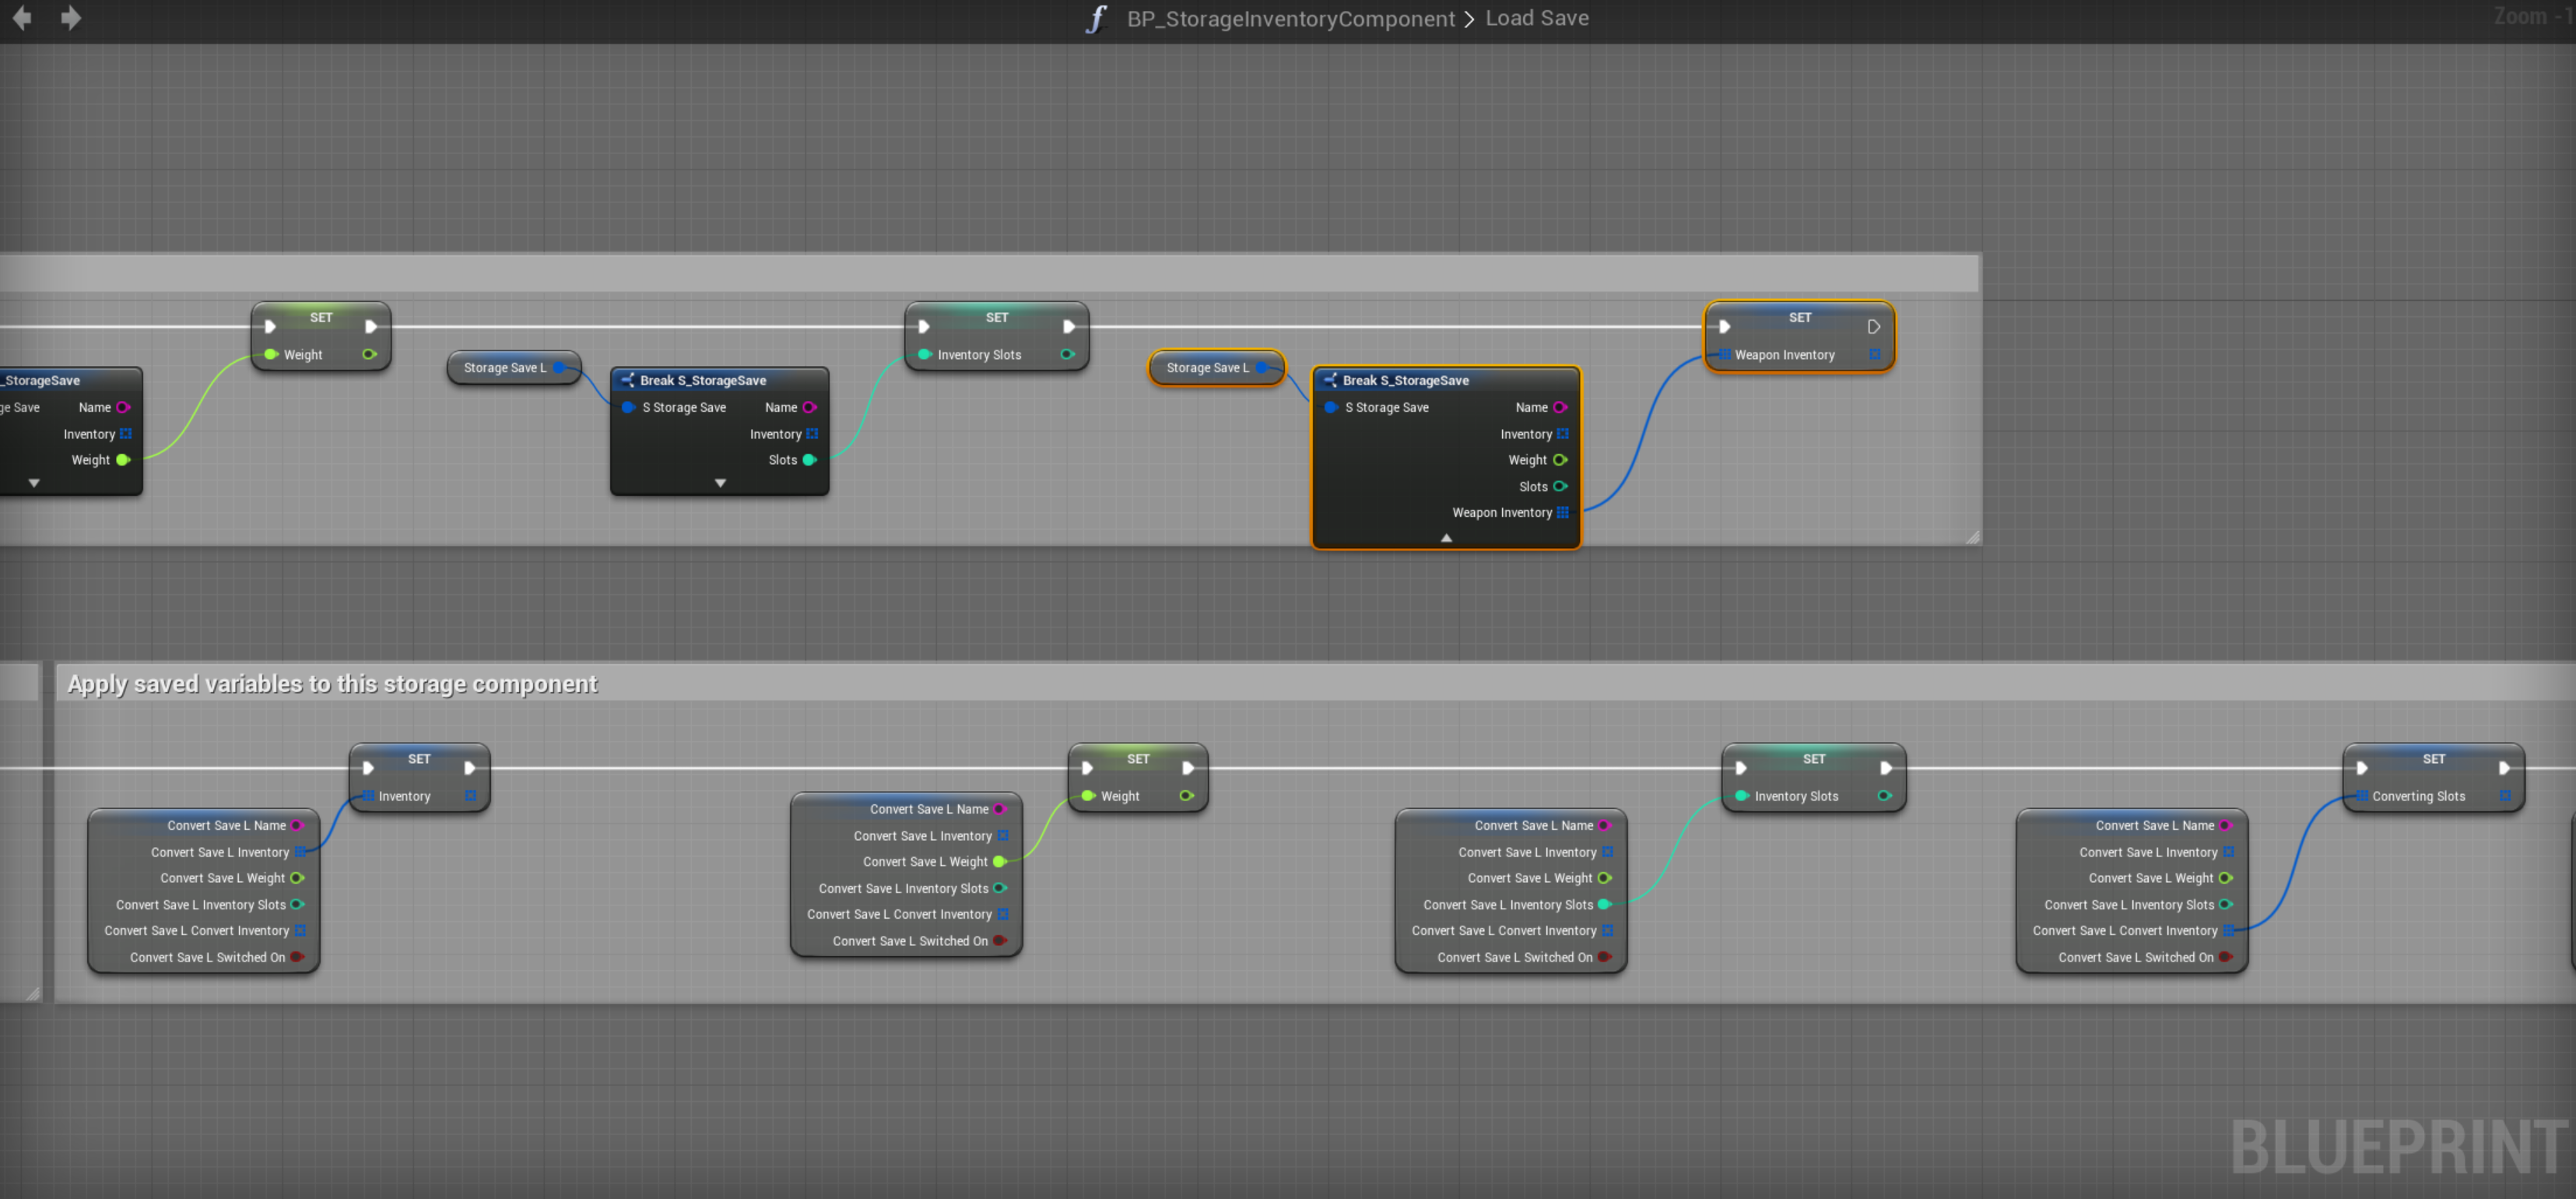This screenshot has height=1199, width=2576.
Task: Click exec output pin on Weapon Inventory SET node
Action: pyautogui.click(x=1873, y=327)
